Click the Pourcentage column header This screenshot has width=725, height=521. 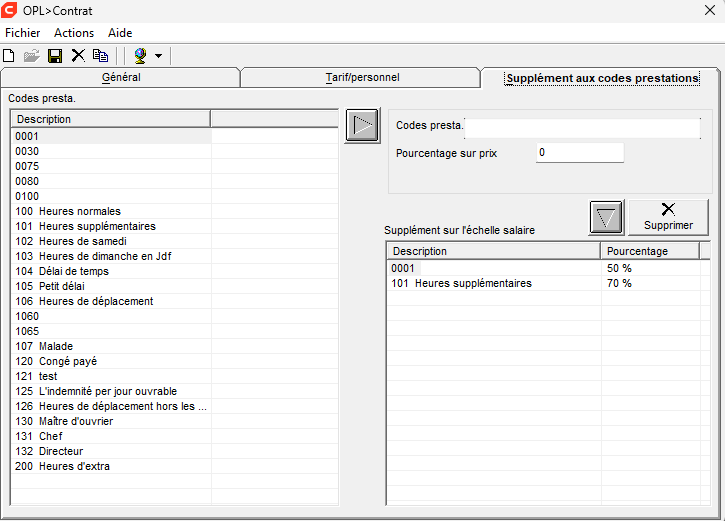pyautogui.click(x=650, y=251)
